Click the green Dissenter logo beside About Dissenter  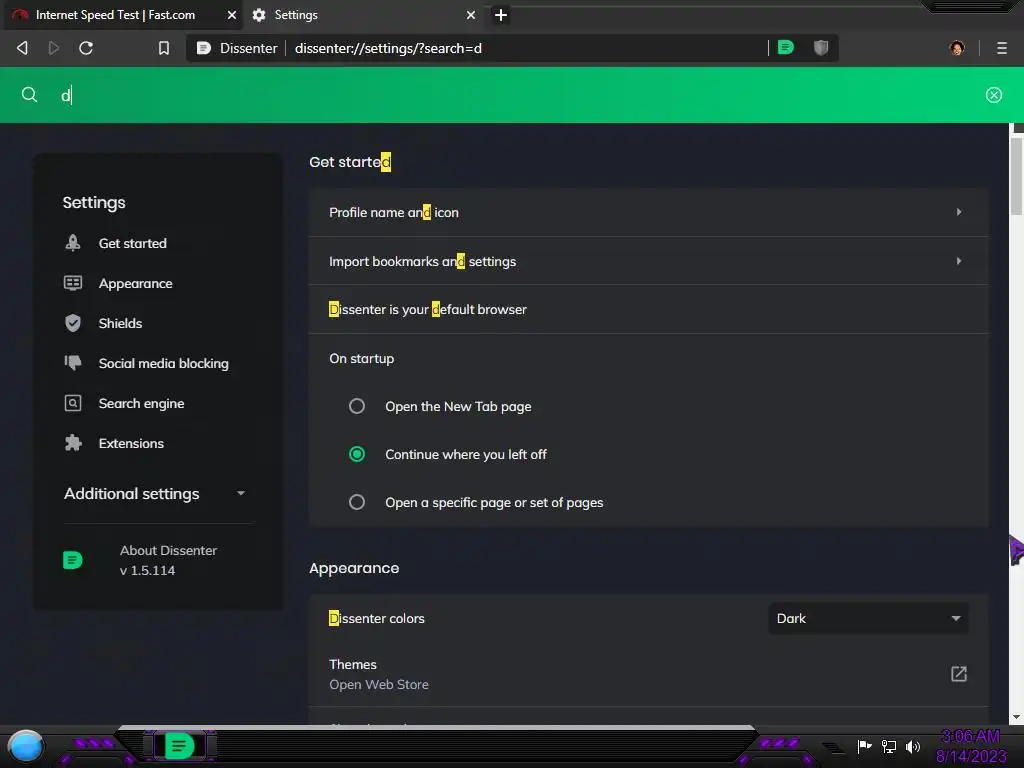pos(72,560)
